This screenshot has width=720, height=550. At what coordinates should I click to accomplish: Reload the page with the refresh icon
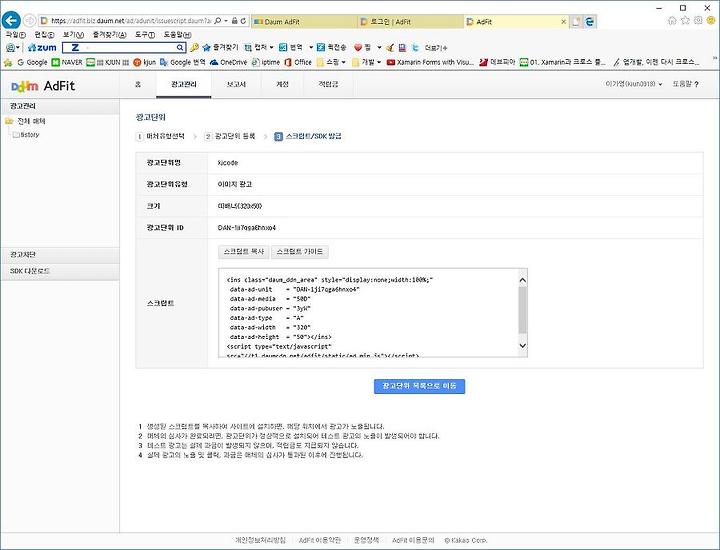243,21
